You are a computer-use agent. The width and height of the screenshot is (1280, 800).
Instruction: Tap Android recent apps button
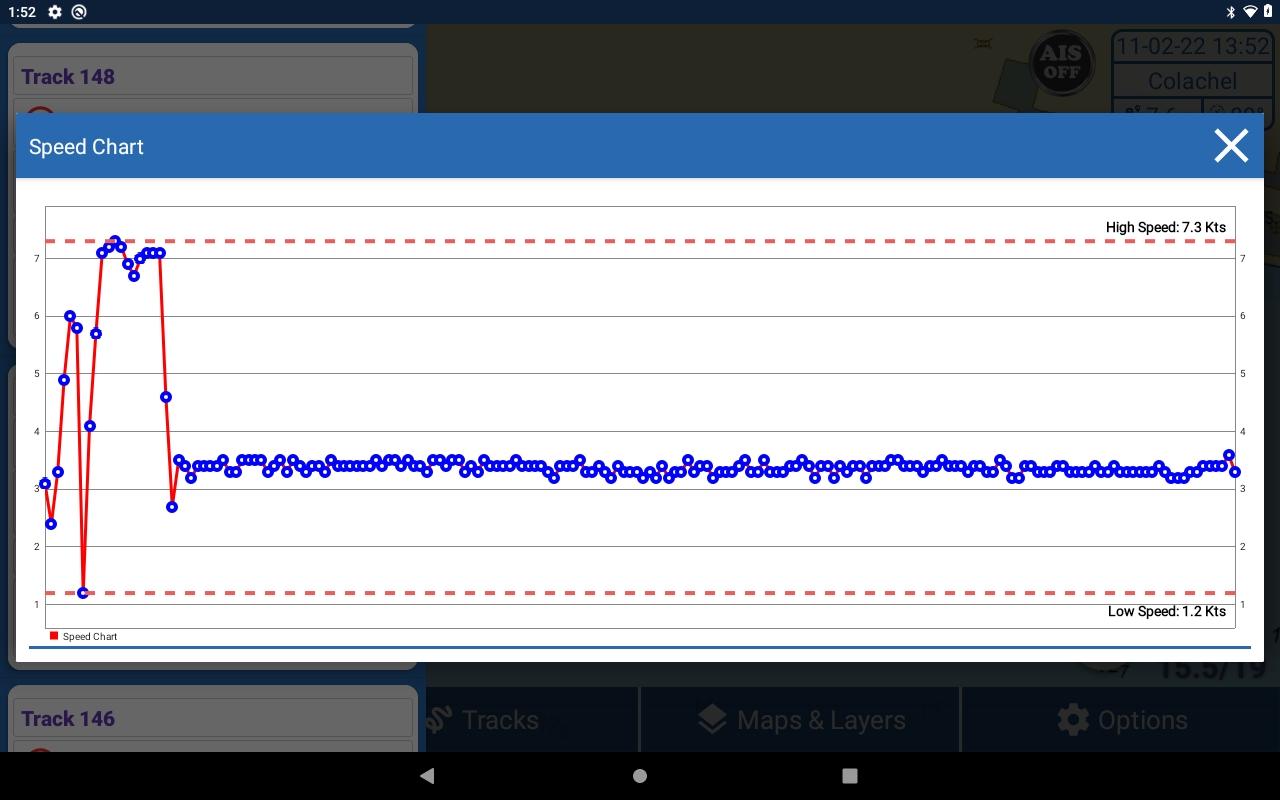coord(850,776)
